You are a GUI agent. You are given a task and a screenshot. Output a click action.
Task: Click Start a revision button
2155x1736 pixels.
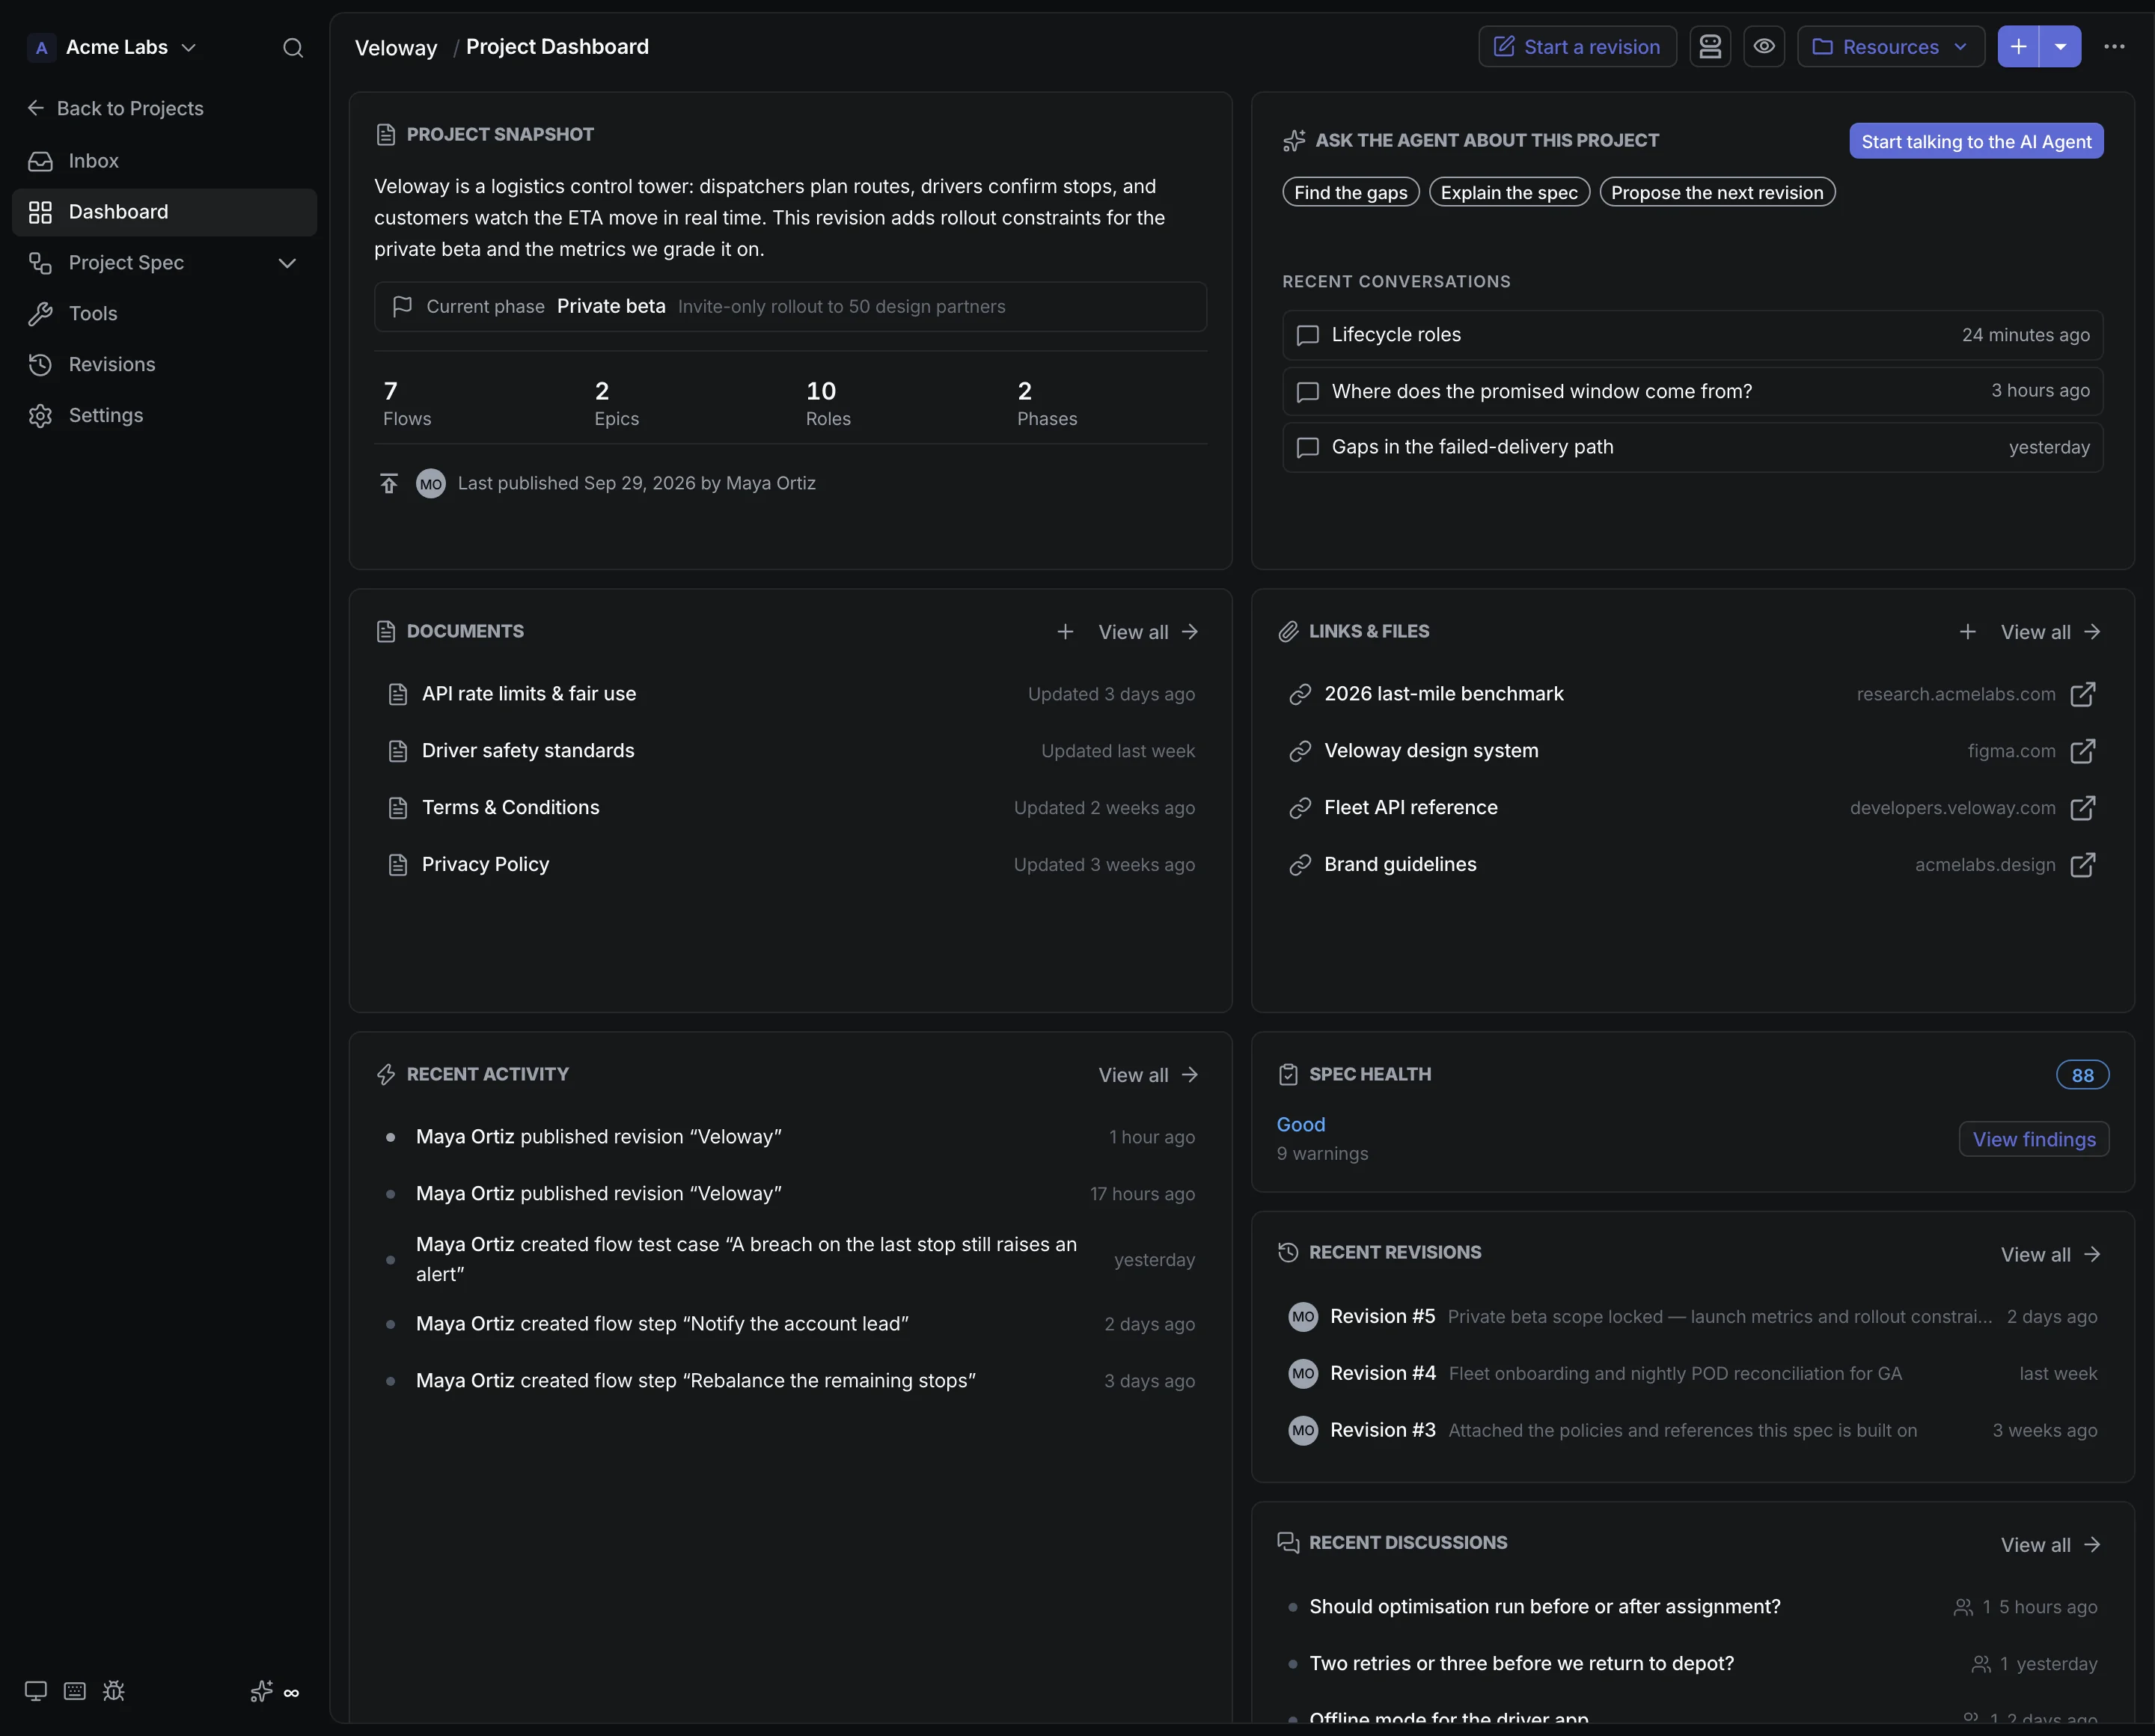tap(1577, 47)
